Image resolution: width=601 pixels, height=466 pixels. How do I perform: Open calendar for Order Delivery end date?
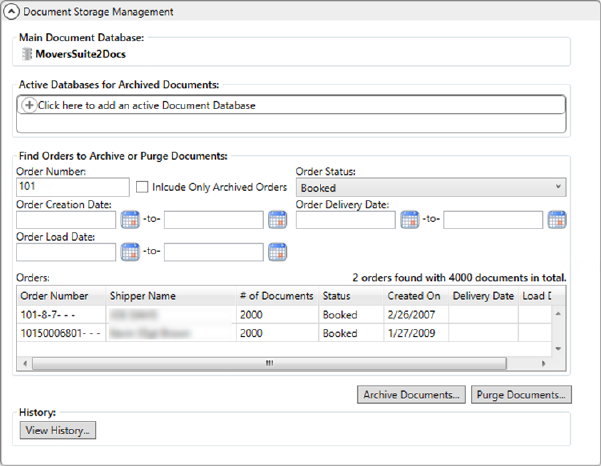pos(556,220)
